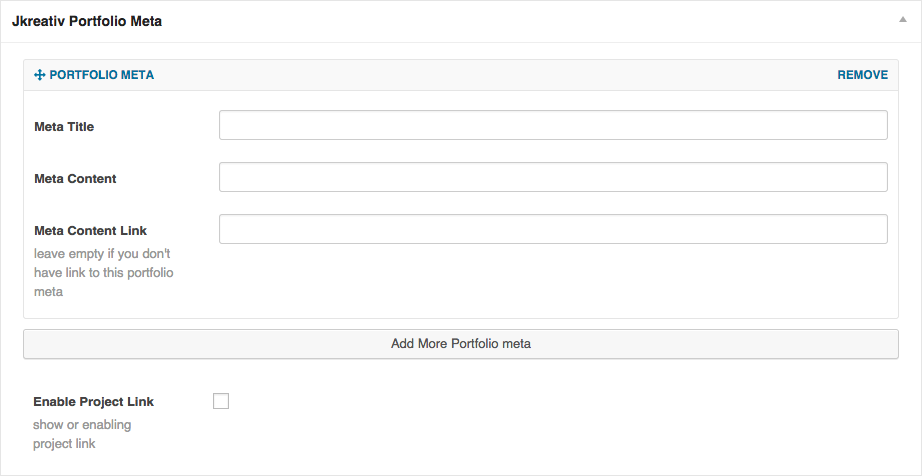Click the Enable Project Link label

tap(93, 402)
